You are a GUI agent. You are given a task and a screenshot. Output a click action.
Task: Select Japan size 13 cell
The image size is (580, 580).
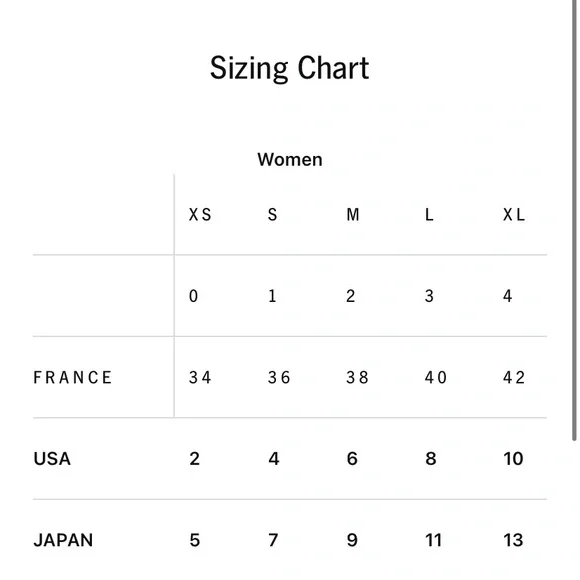(x=513, y=540)
